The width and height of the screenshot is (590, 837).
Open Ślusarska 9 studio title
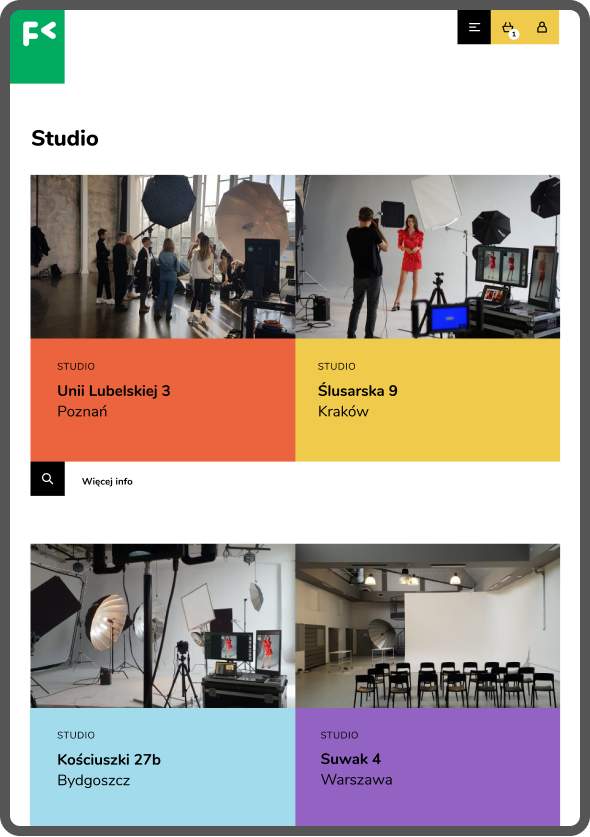(x=358, y=391)
